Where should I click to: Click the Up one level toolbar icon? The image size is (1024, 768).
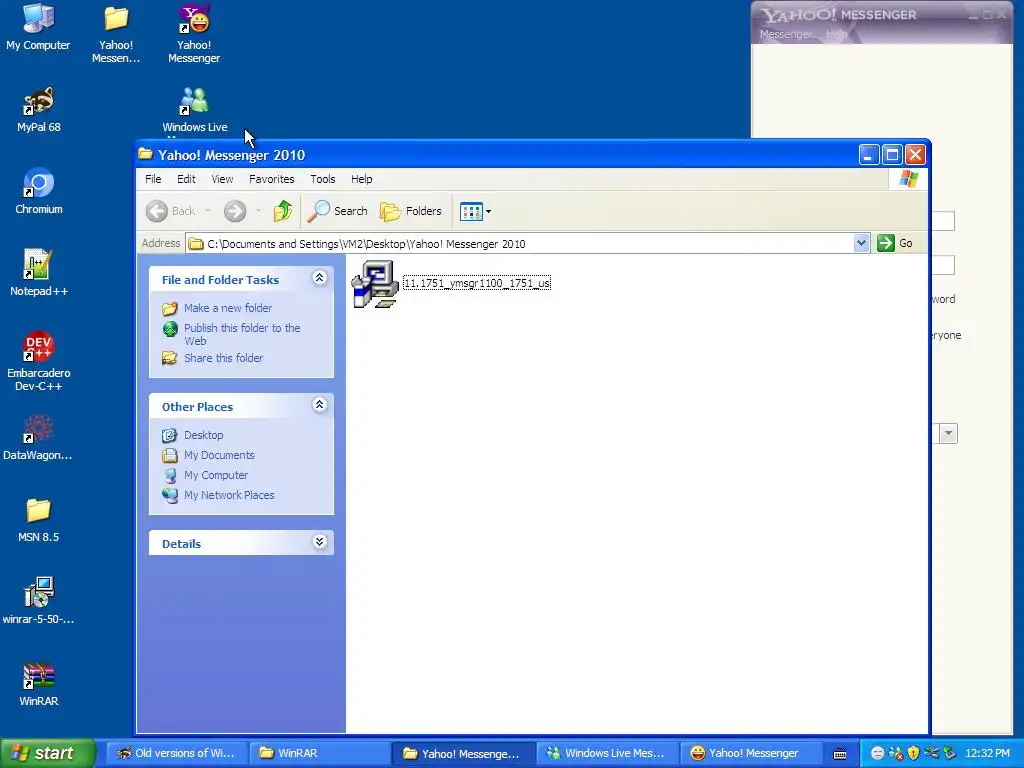click(283, 211)
